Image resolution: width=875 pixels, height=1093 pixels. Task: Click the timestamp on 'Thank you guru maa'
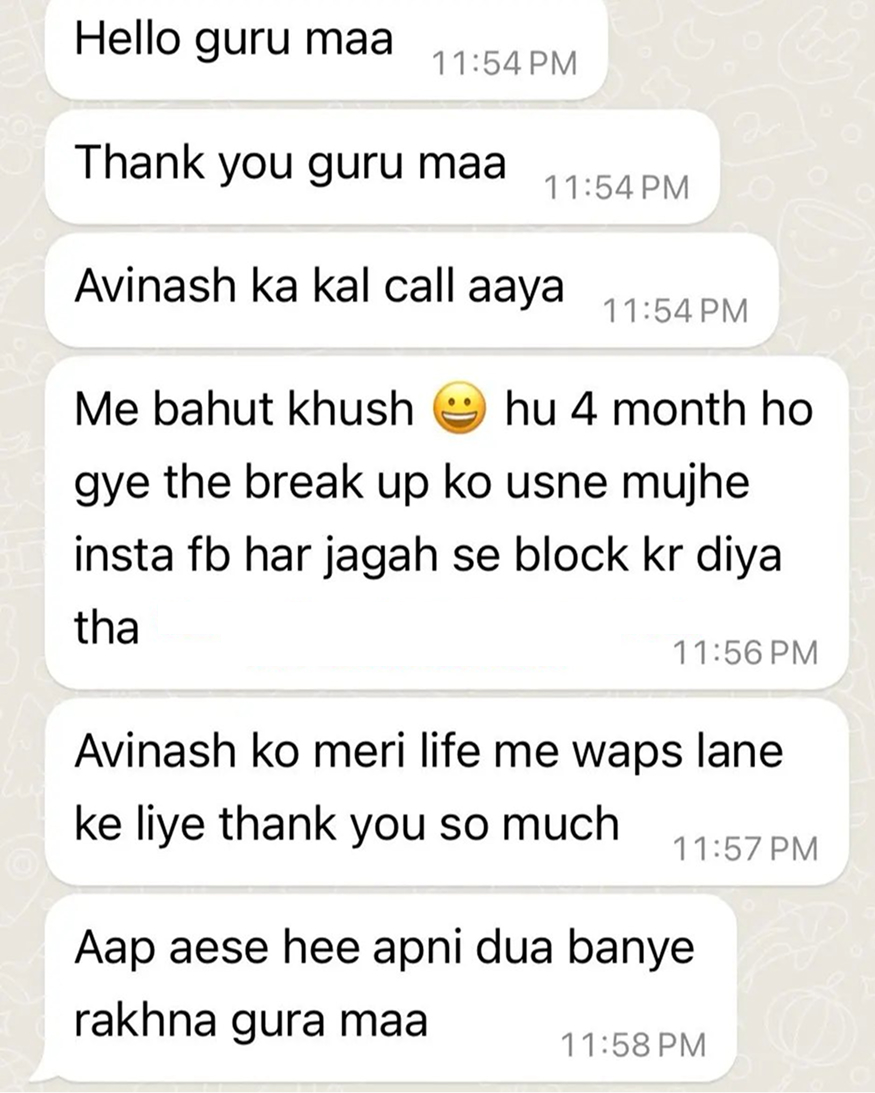tap(616, 188)
